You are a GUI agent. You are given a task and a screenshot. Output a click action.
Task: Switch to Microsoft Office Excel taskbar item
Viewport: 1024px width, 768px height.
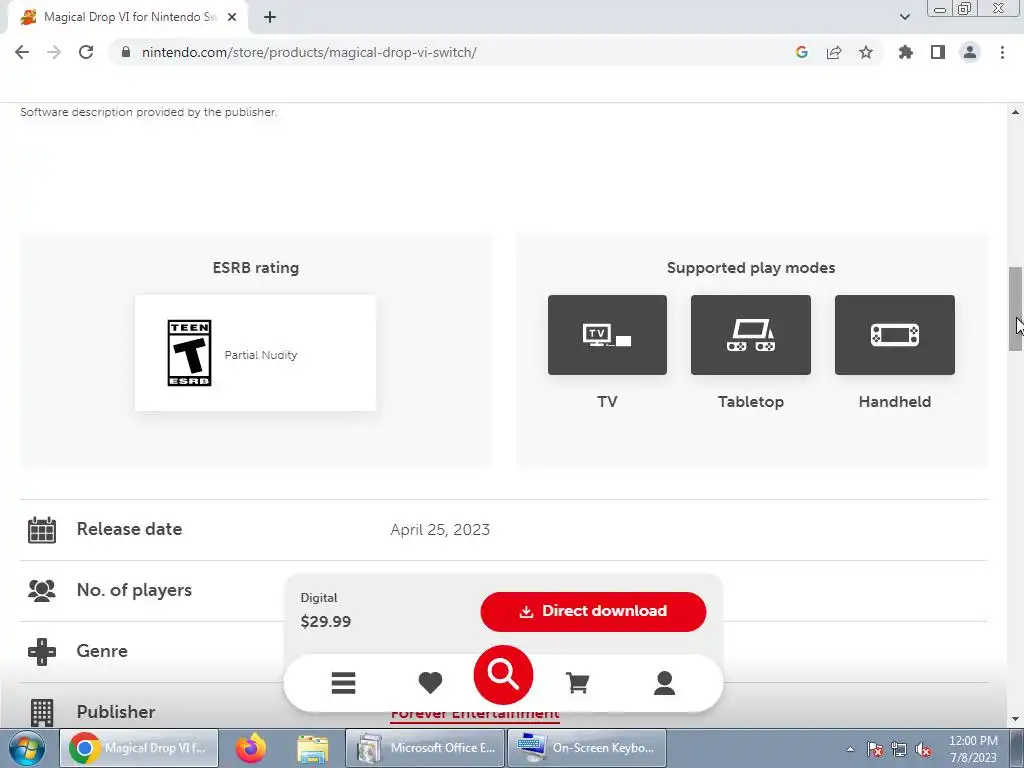[424, 748]
